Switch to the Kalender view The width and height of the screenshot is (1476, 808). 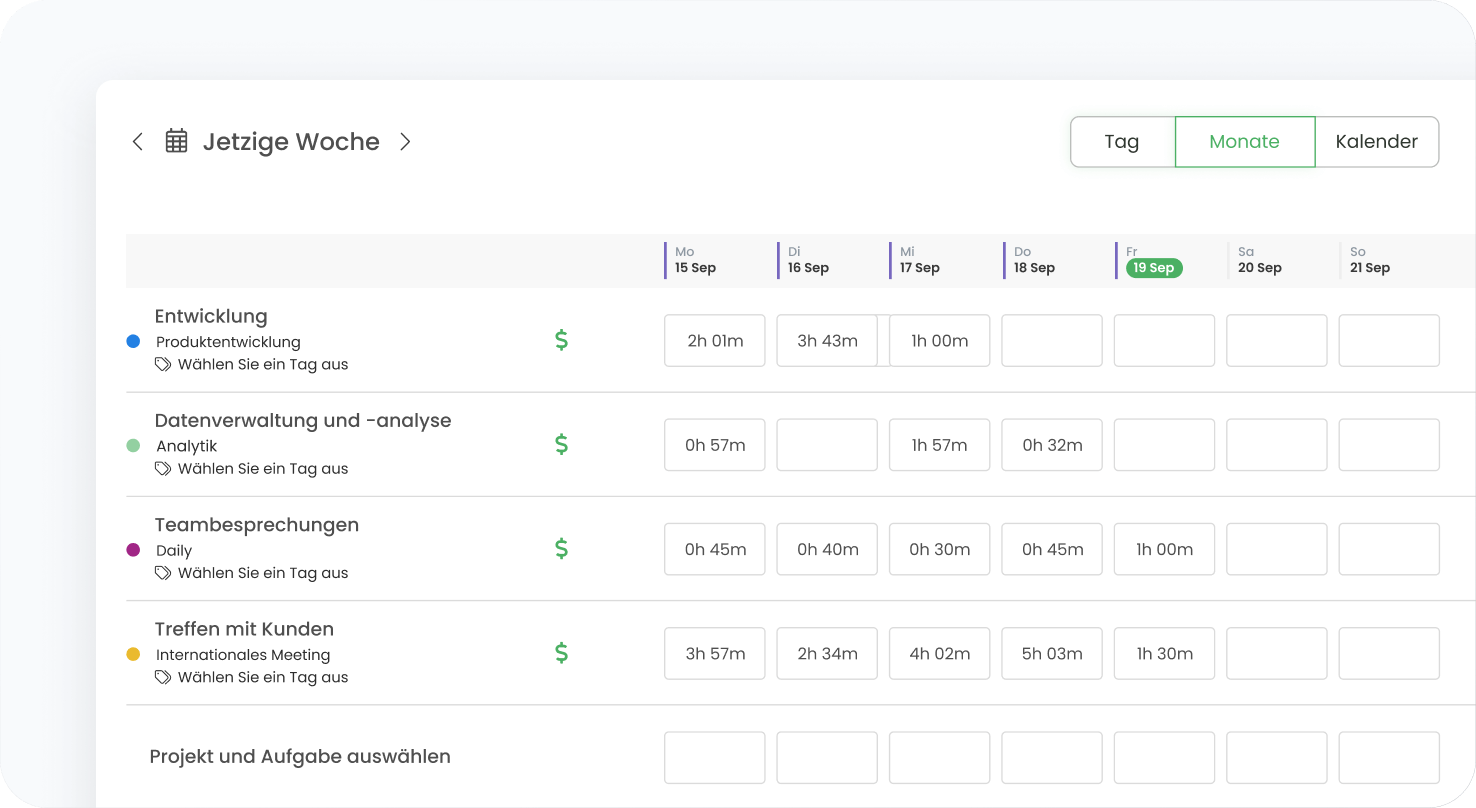point(1376,142)
